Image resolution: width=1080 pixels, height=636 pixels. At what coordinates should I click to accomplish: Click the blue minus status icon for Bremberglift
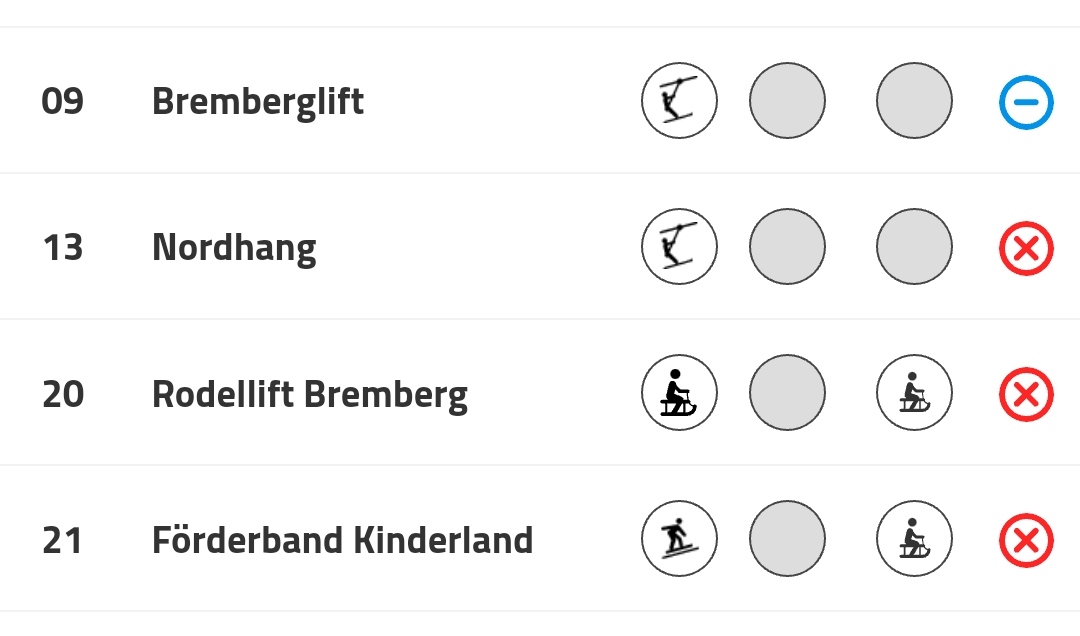click(1026, 102)
